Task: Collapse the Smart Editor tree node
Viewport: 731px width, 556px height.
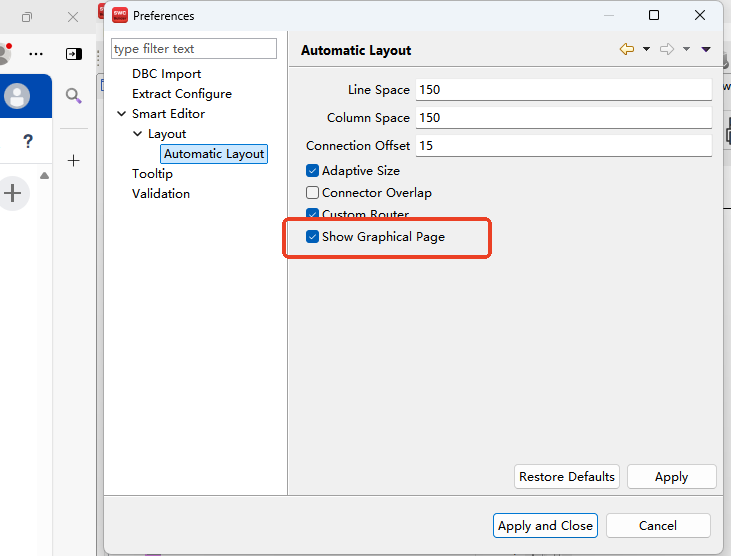Action: click(x=122, y=114)
